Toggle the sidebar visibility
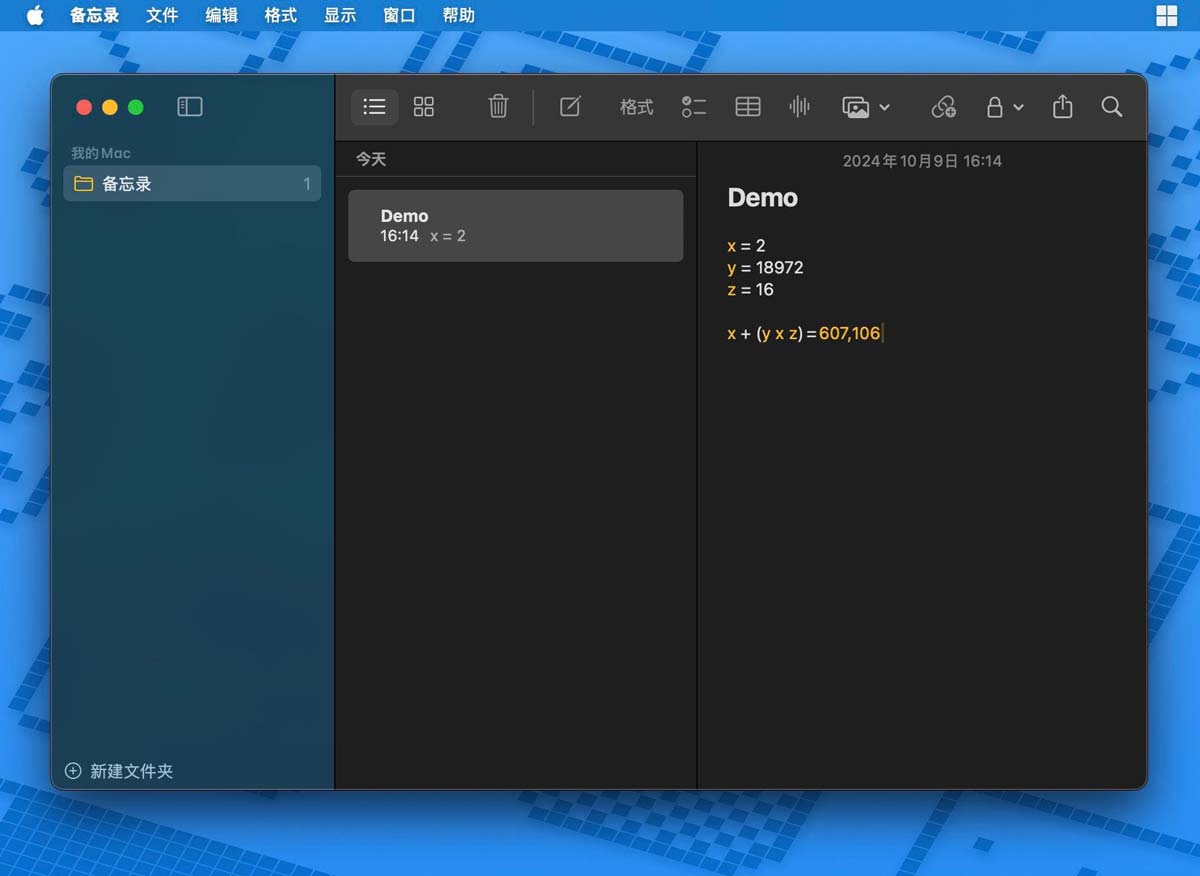The image size is (1200, 876). (190, 107)
